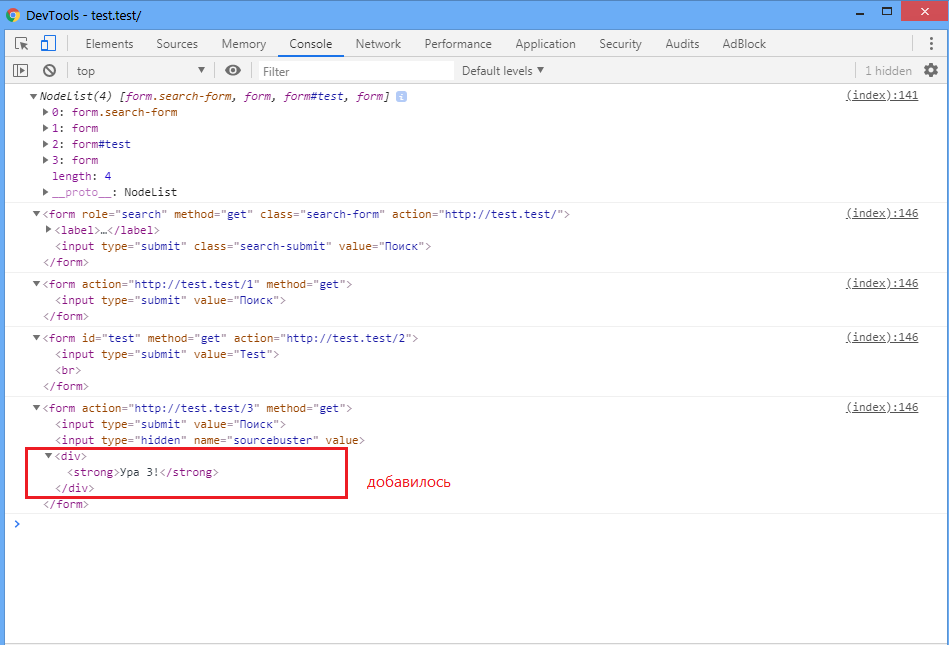949x645 pixels.
Task: Click the Chrome icon in title bar
Action: [13, 15]
